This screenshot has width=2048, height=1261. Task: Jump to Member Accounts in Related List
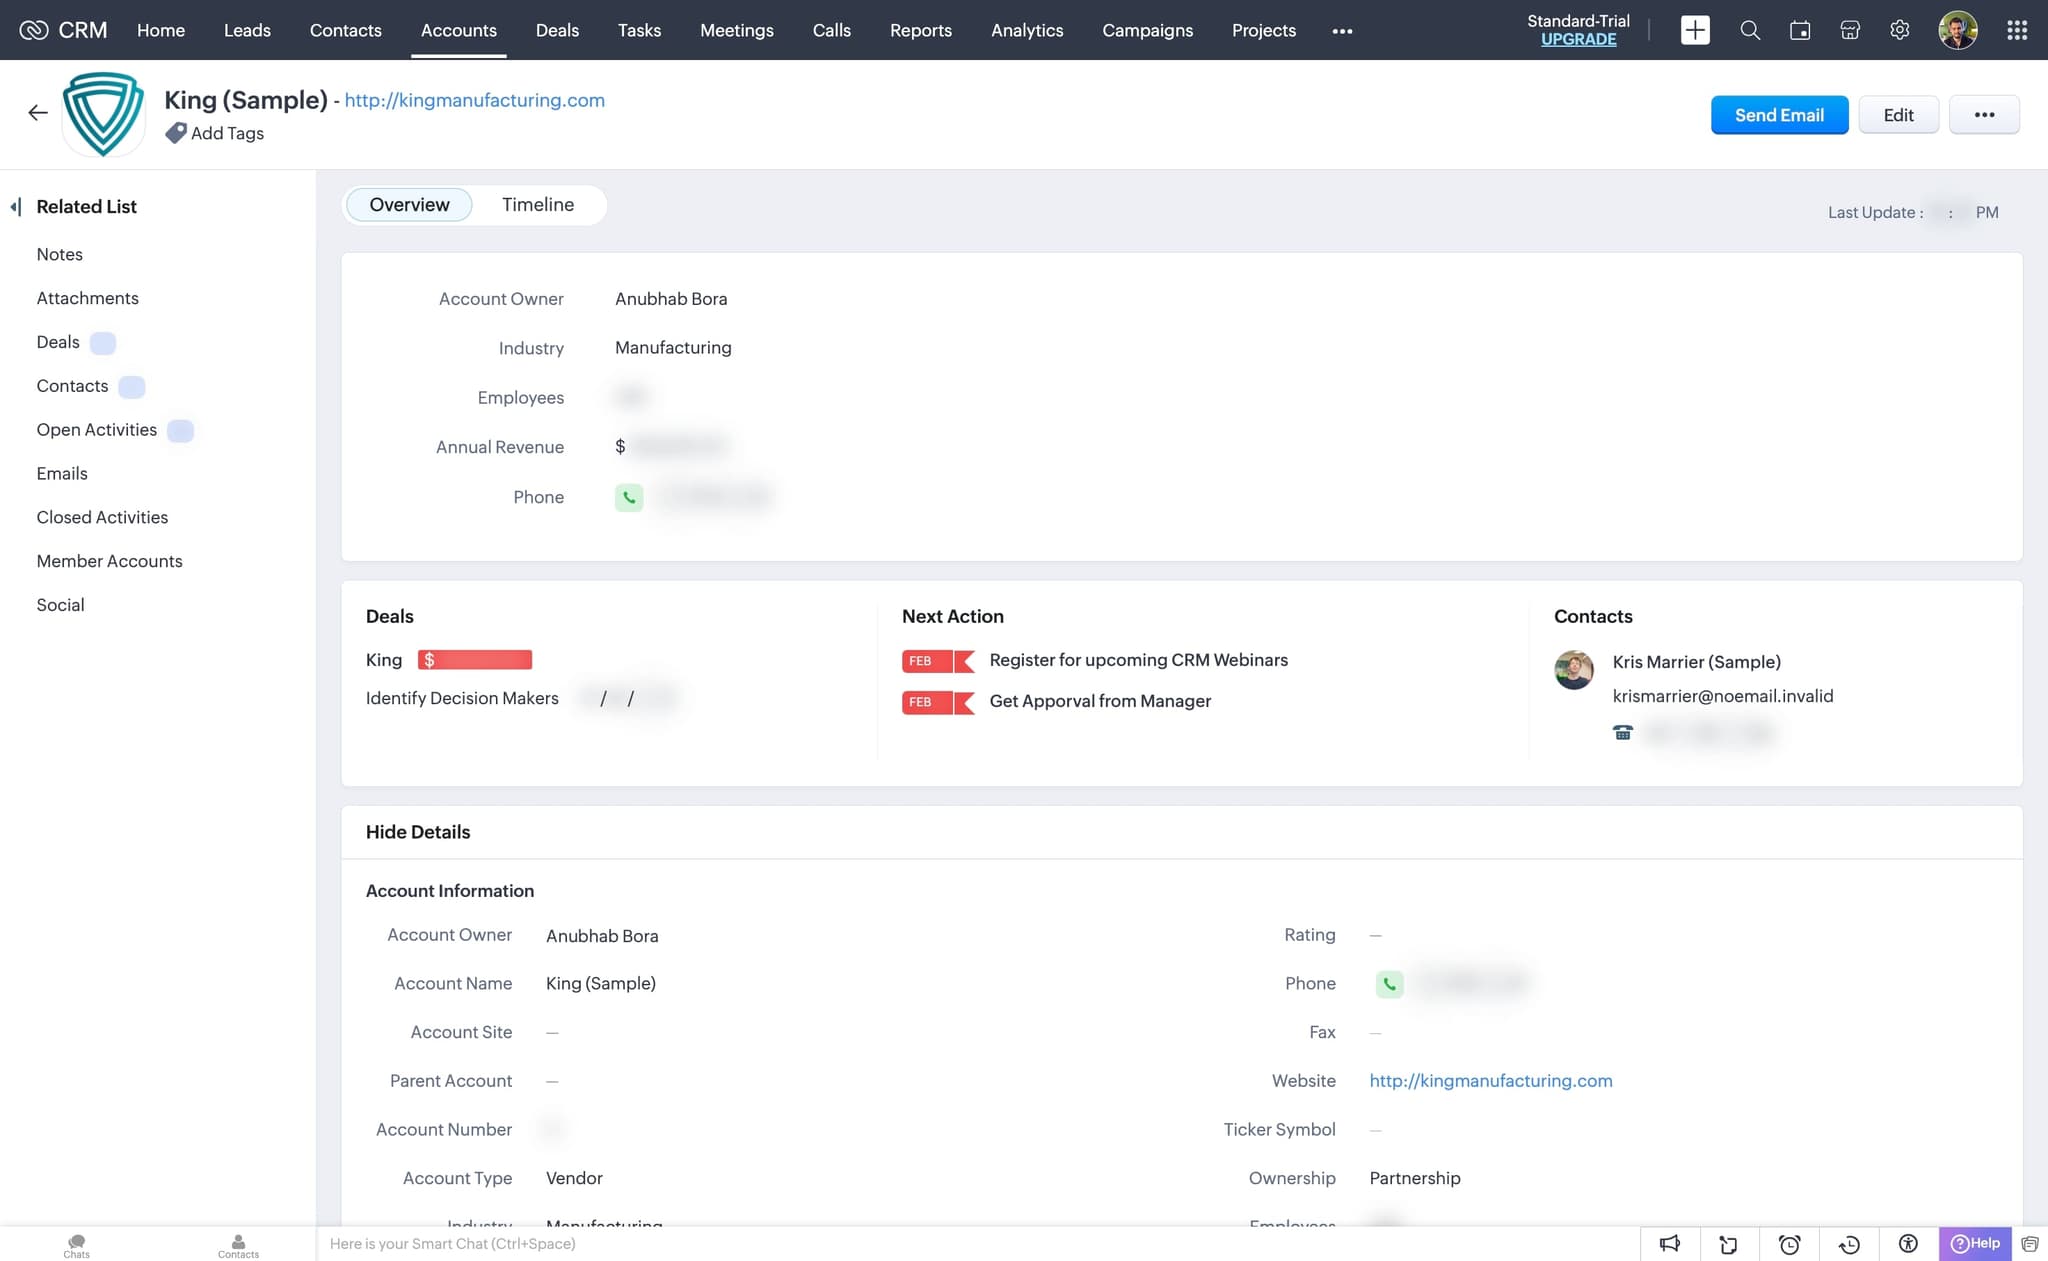click(x=109, y=562)
